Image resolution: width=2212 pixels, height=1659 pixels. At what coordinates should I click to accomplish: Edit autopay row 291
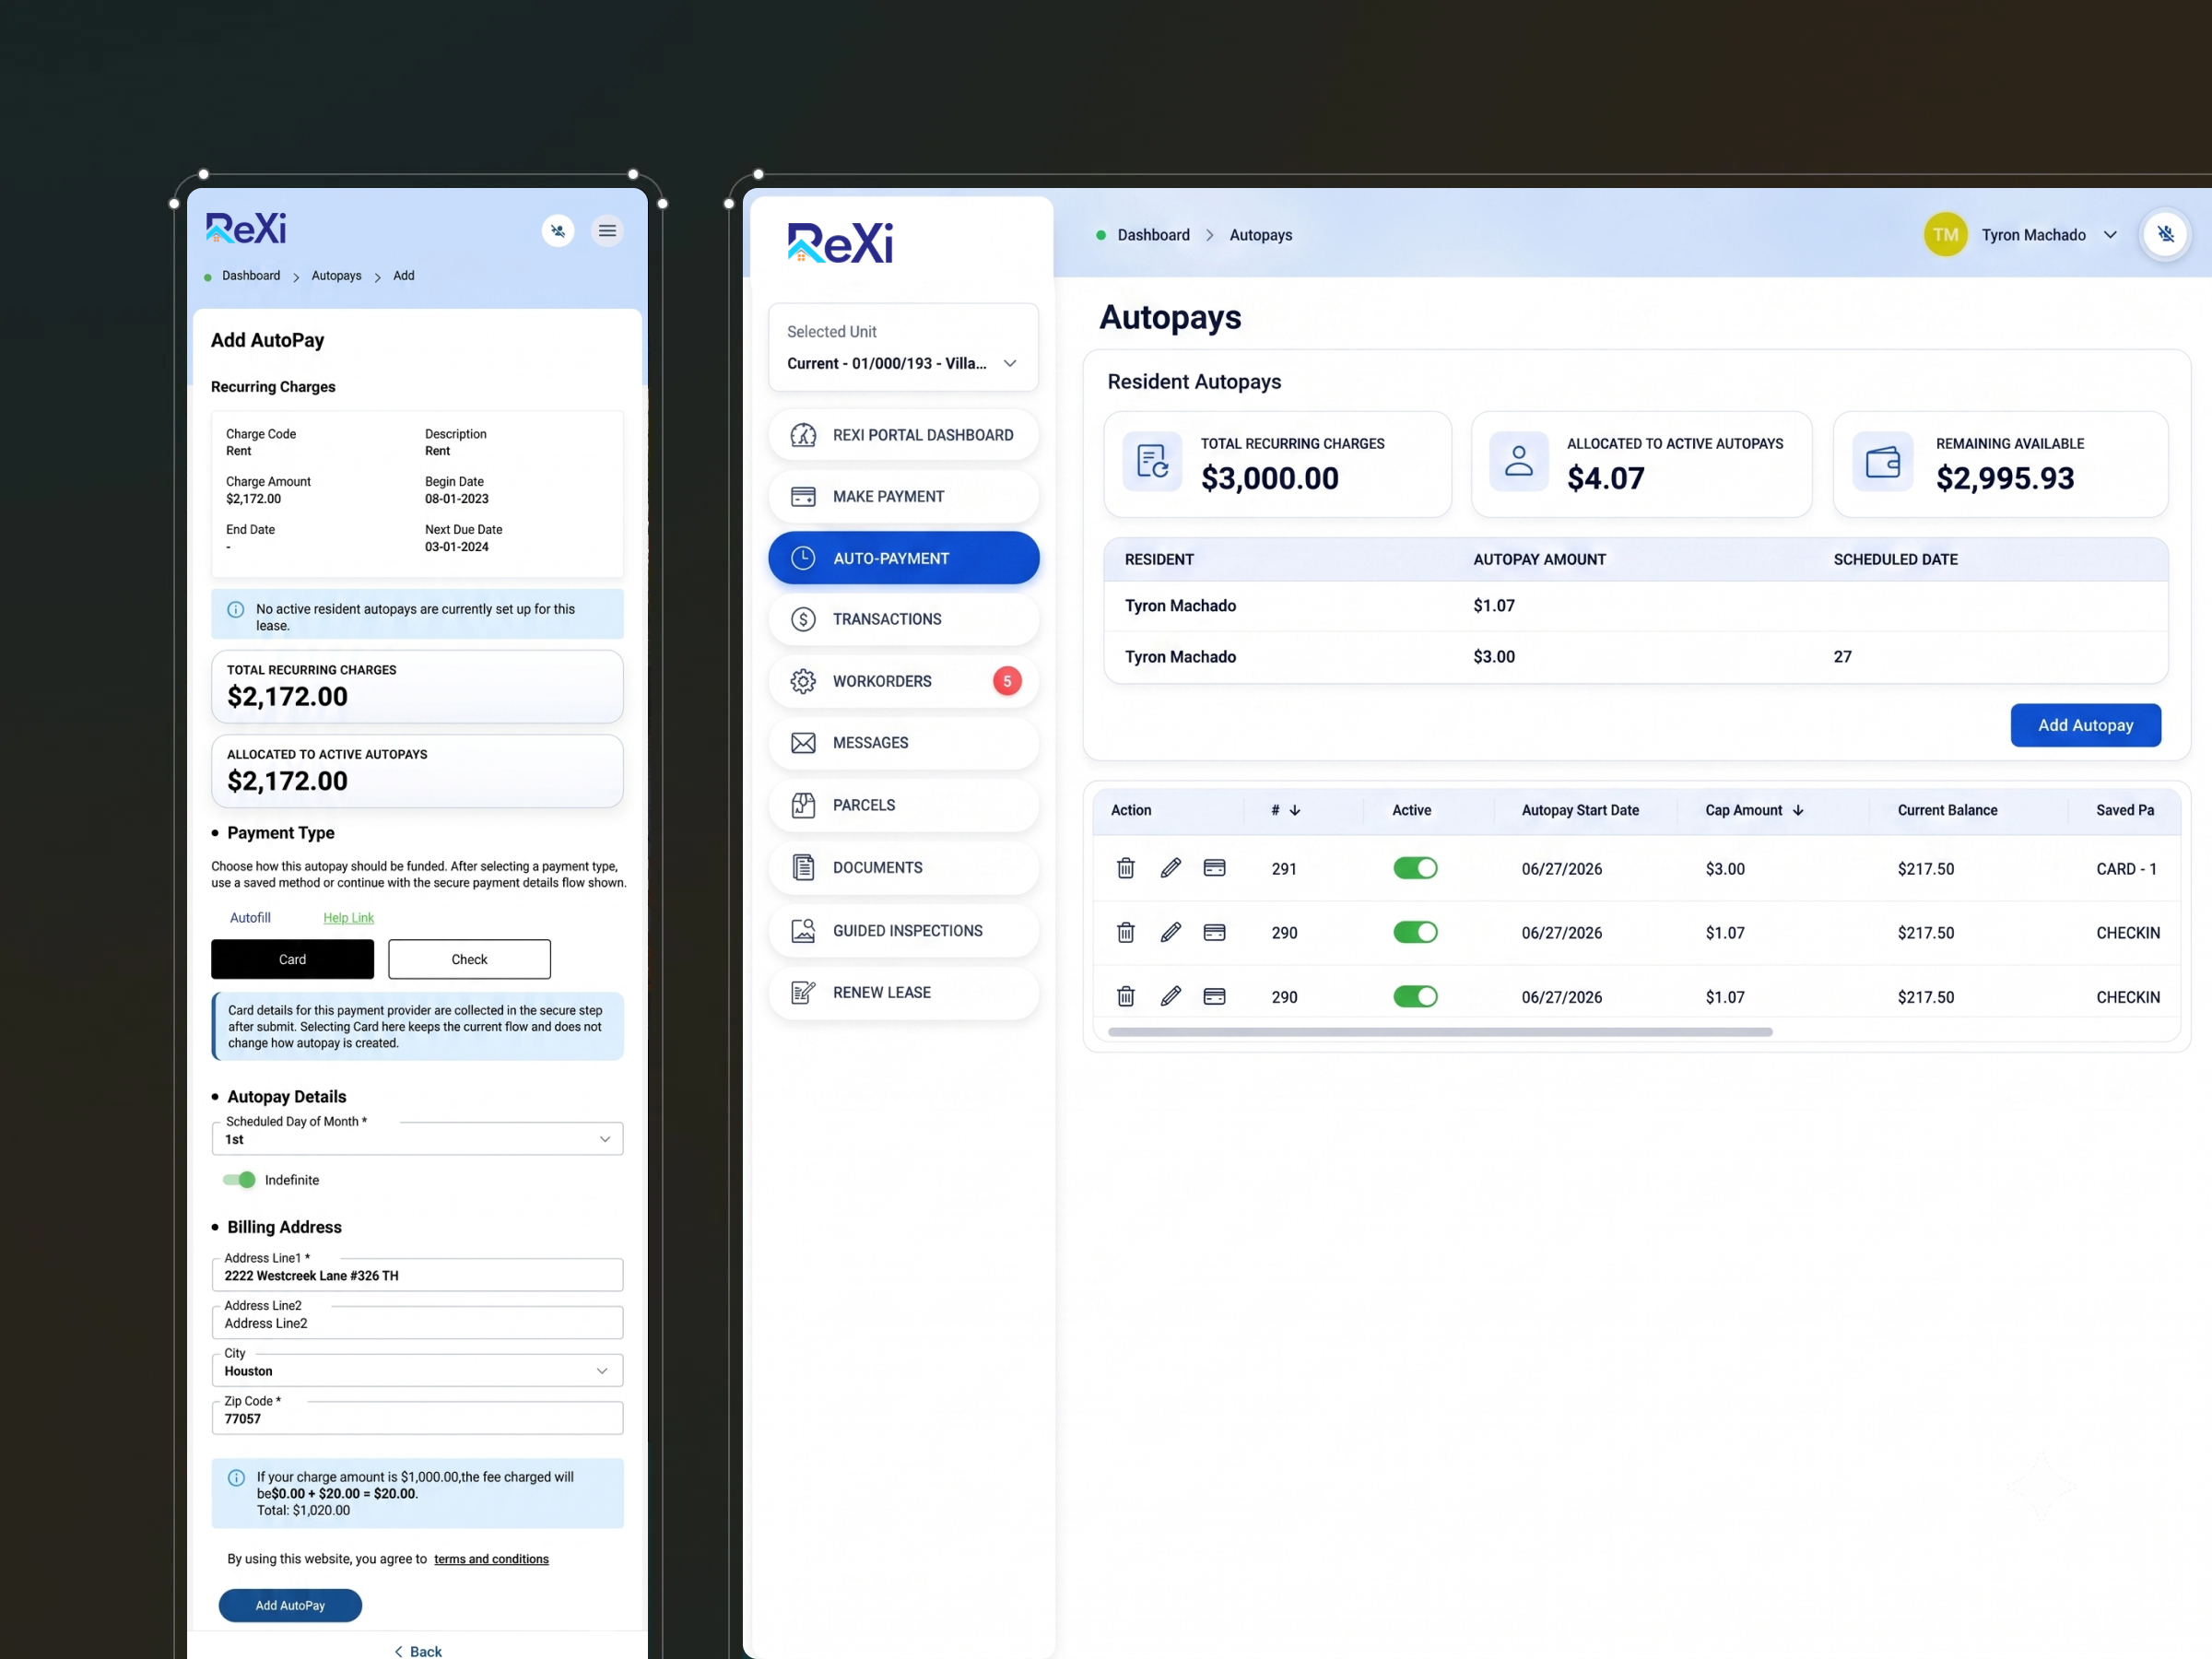click(x=1170, y=868)
